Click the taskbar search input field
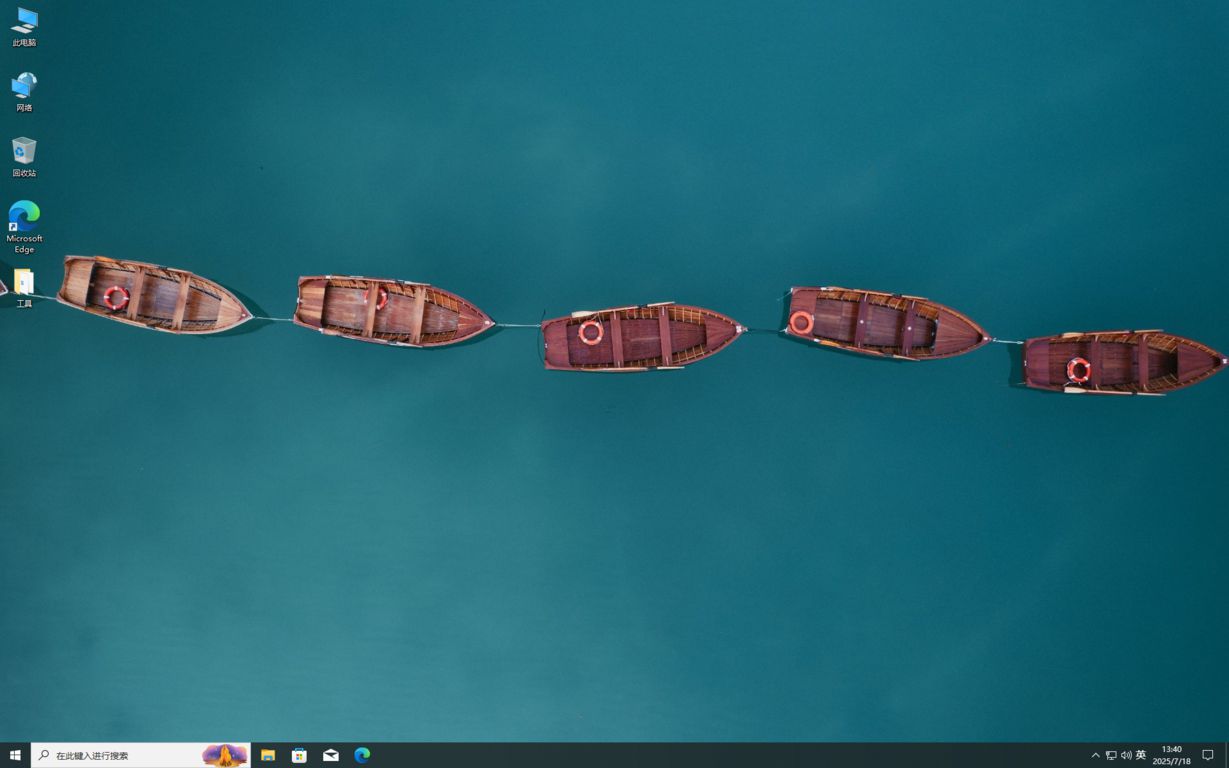This screenshot has height=768, width=1229. pos(110,755)
